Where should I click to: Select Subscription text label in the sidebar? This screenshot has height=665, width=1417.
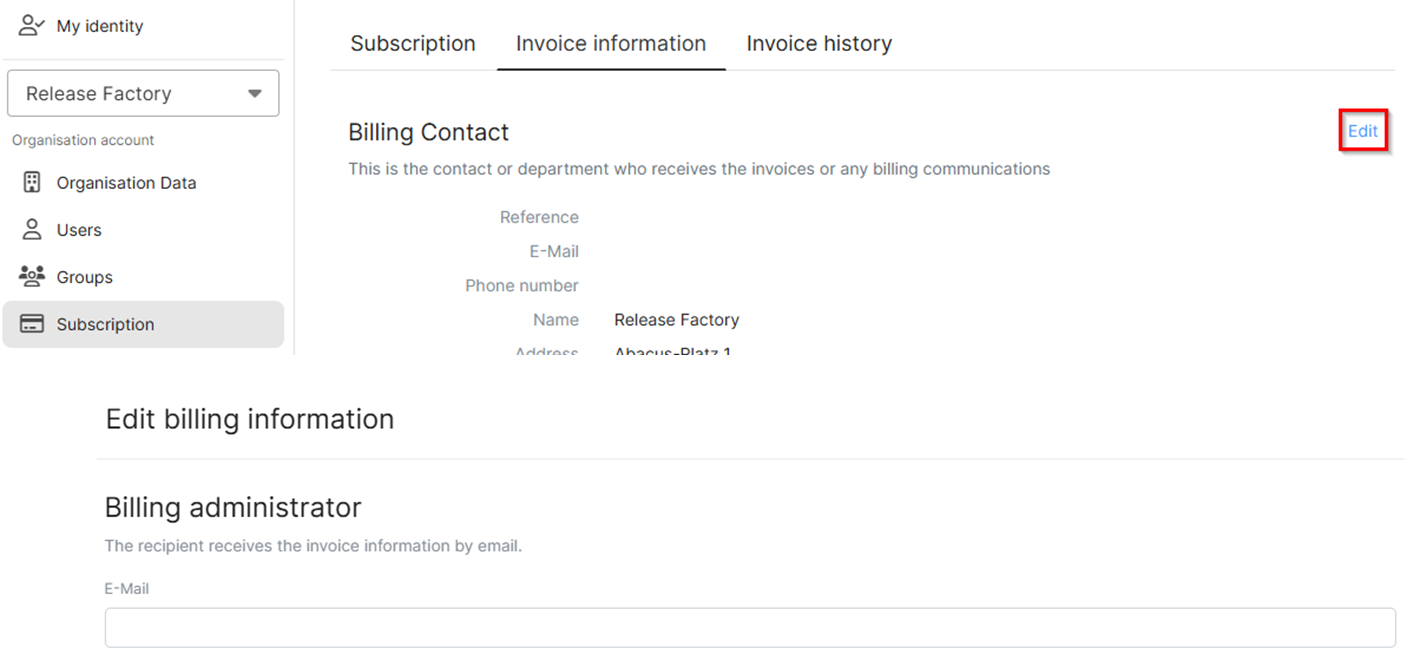105,324
